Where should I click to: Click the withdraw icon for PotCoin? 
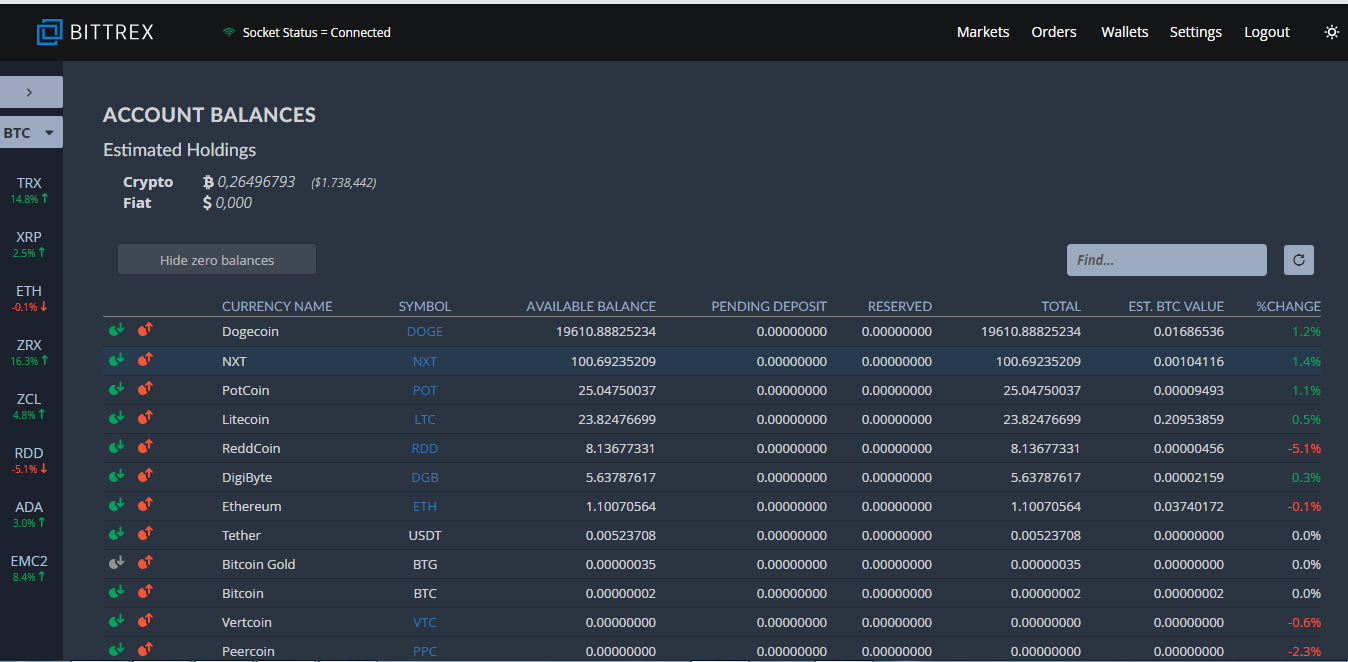[x=145, y=388]
